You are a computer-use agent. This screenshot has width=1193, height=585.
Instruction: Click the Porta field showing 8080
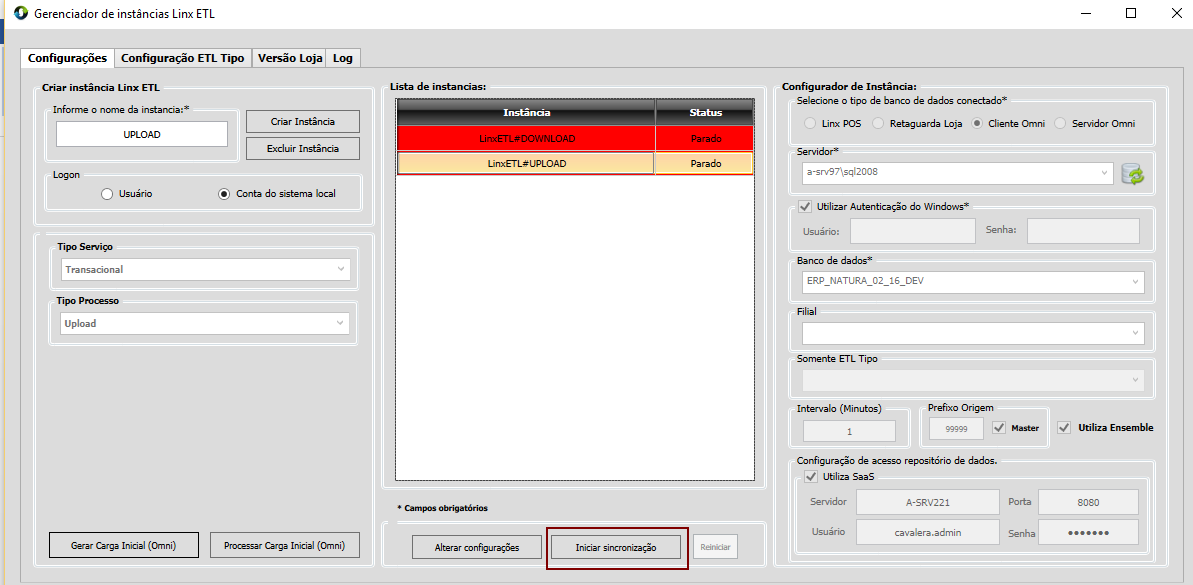(1088, 502)
